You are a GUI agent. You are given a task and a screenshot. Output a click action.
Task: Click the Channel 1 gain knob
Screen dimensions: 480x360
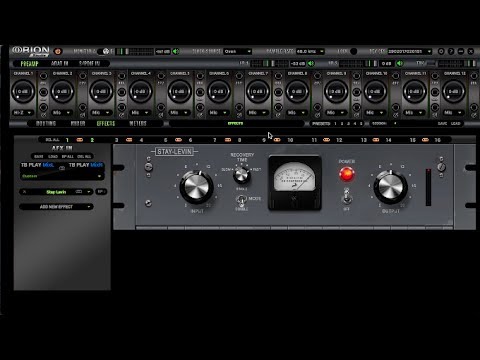click(x=23, y=91)
